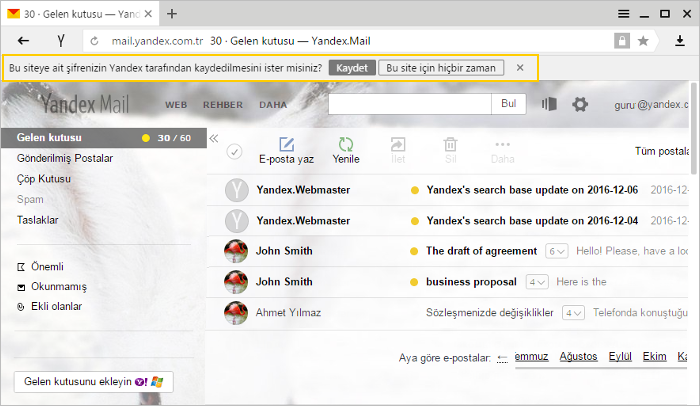Open downloads via the download arrow icon
Screen dimensions: 700x406
coord(679,41)
